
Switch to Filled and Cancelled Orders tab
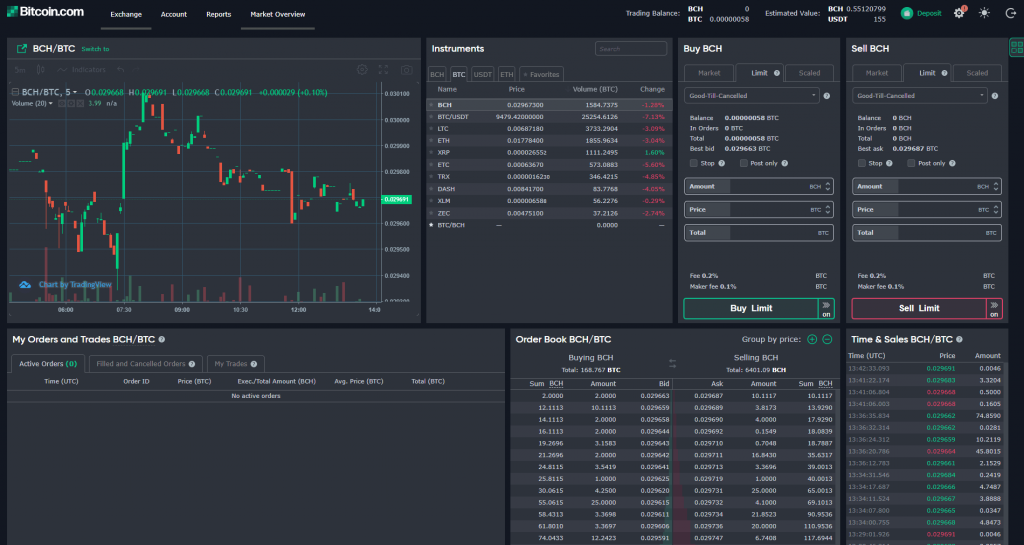click(x=146, y=364)
